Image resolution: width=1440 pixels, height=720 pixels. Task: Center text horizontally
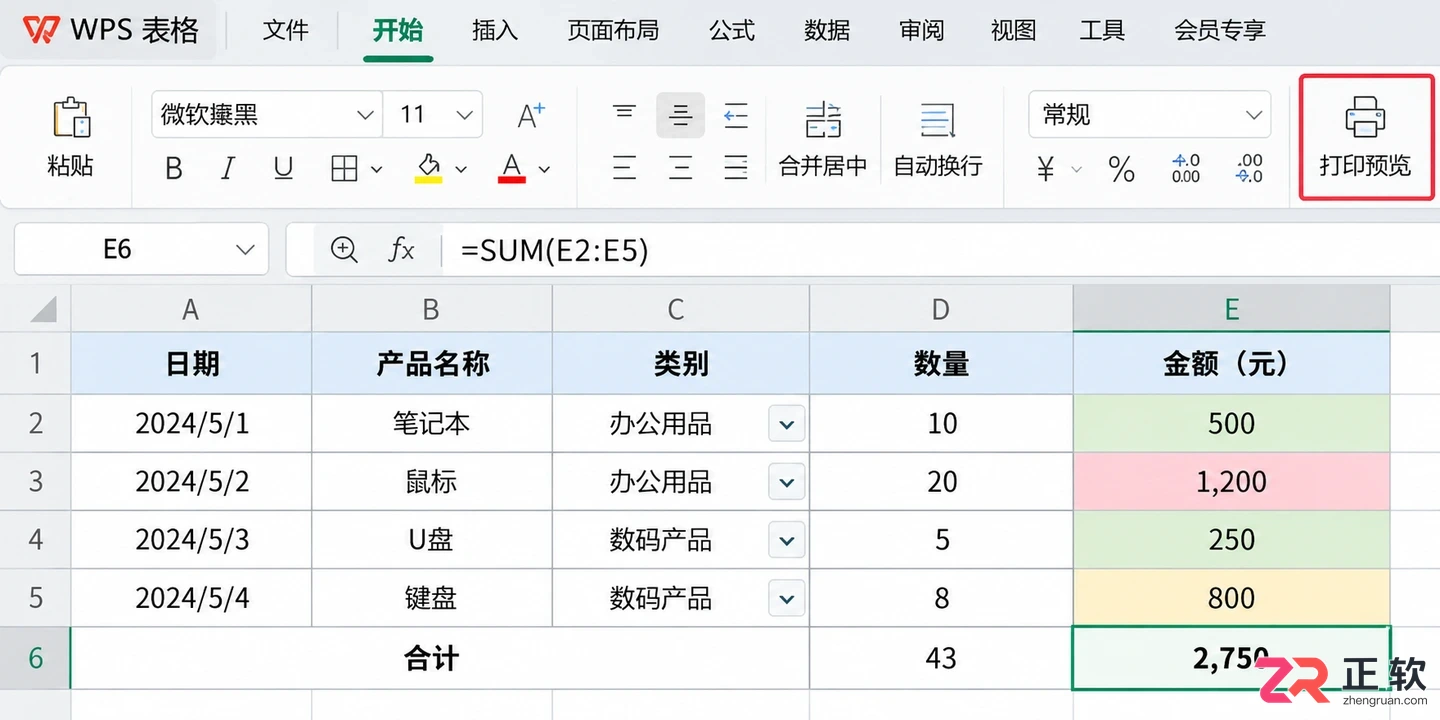point(680,168)
